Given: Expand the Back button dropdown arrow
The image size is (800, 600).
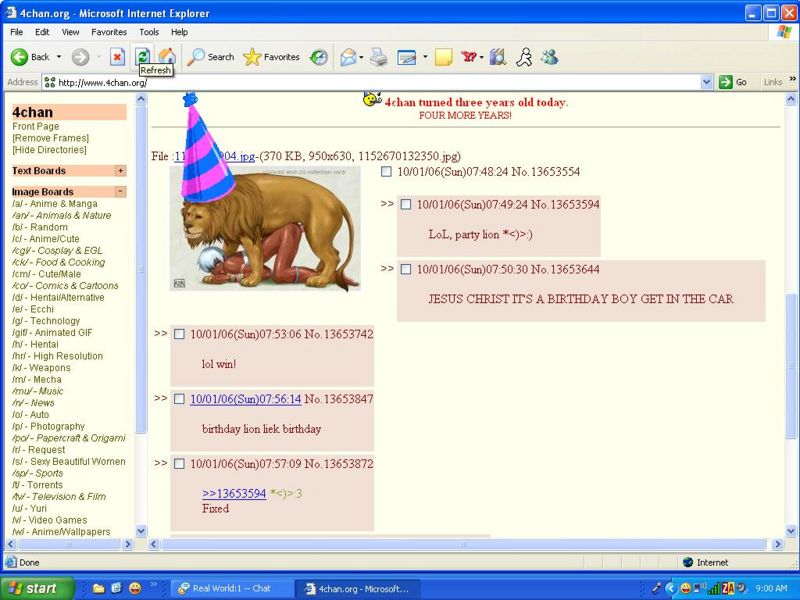Looking at the screenshot, I should click(x=58, y=58).
